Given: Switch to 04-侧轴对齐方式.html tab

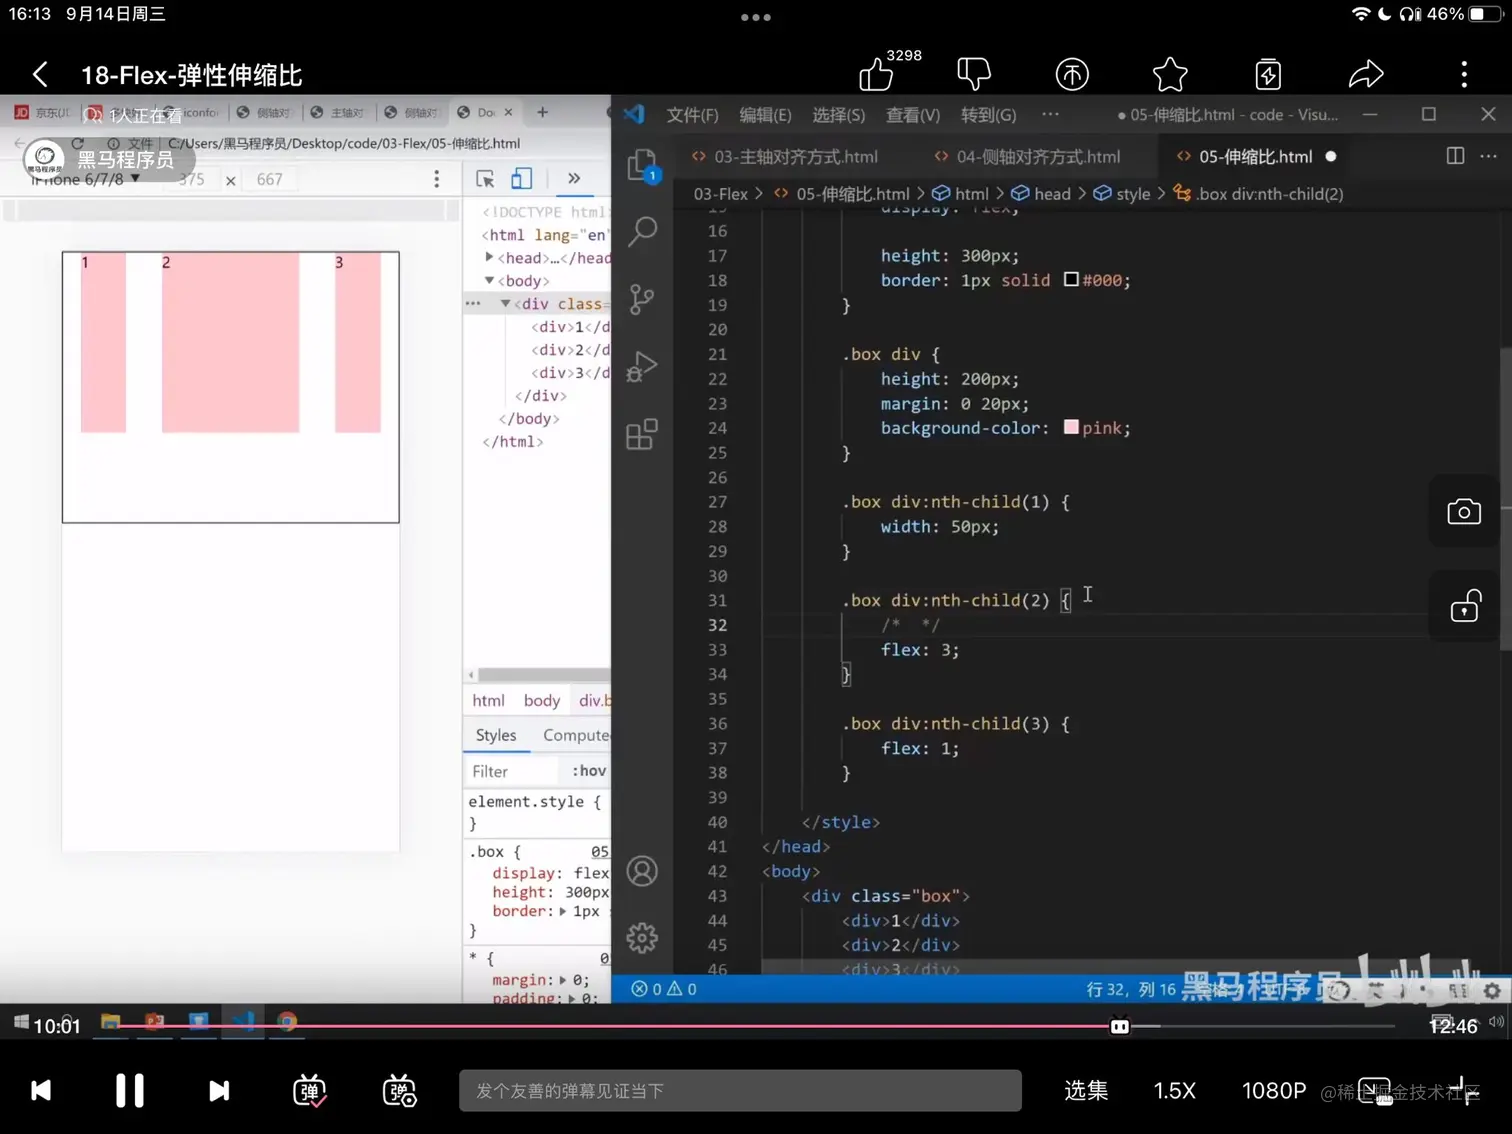Looking at the screenshot, I should [1027, 156].
